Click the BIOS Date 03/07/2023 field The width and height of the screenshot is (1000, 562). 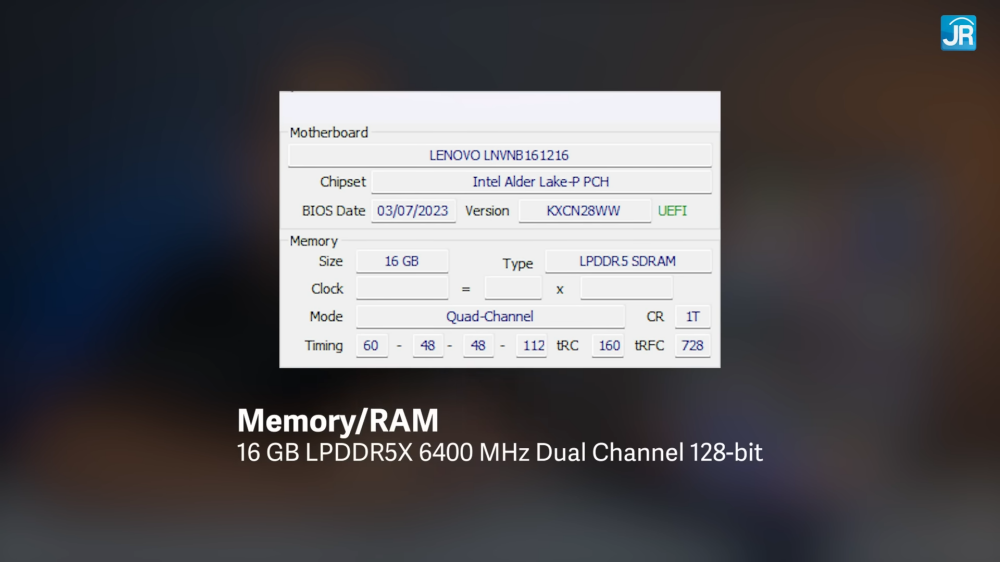[x=413, y=211]
